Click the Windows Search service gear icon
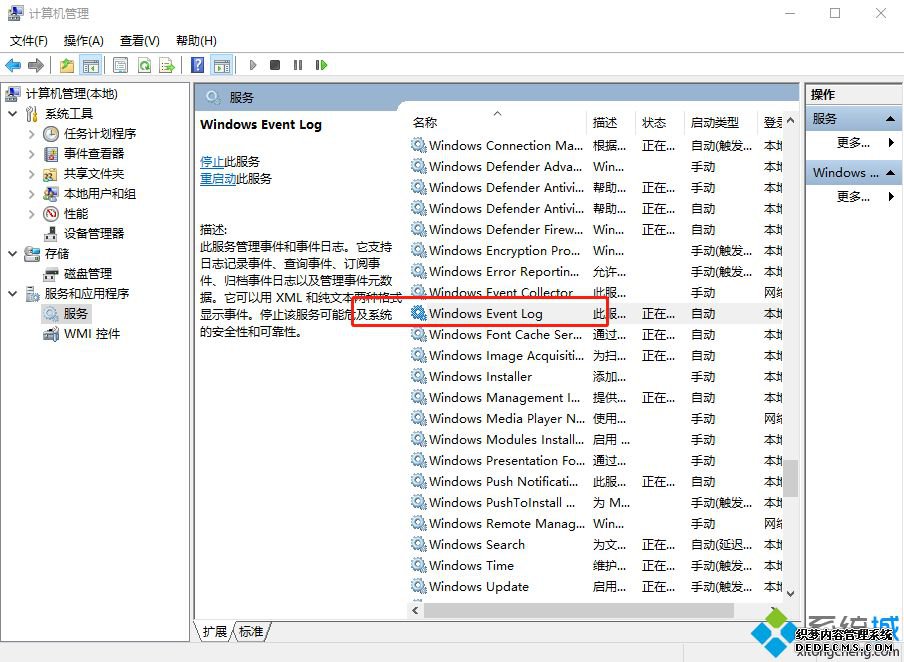This screenshot has height=662, width=904. tap(419, 544)
